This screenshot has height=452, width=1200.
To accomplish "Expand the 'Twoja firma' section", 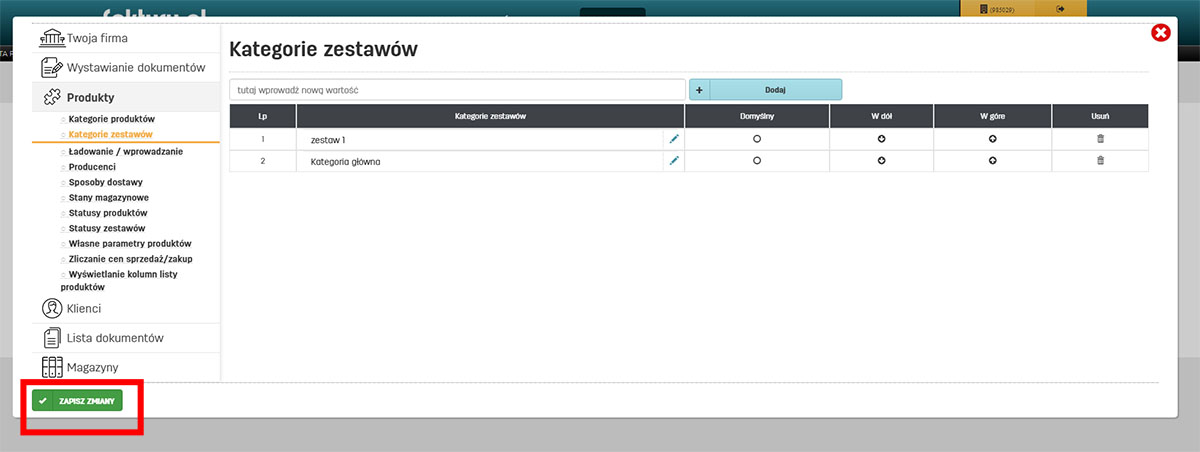I will click(96, 38).
